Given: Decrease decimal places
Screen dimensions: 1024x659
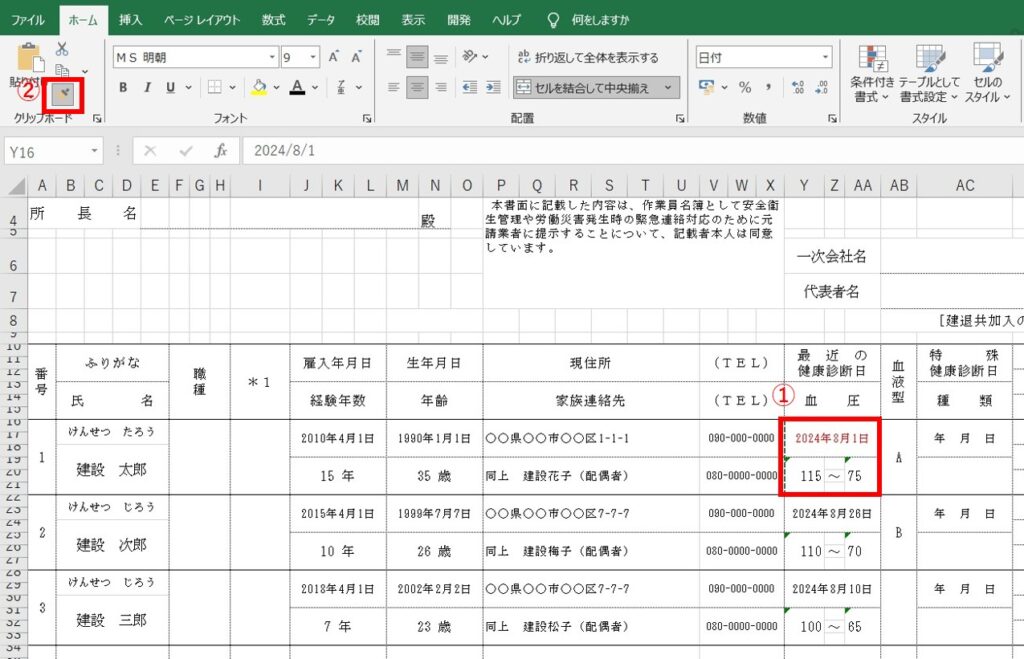Looking at the screenshot, I should [x=822, y=87].
